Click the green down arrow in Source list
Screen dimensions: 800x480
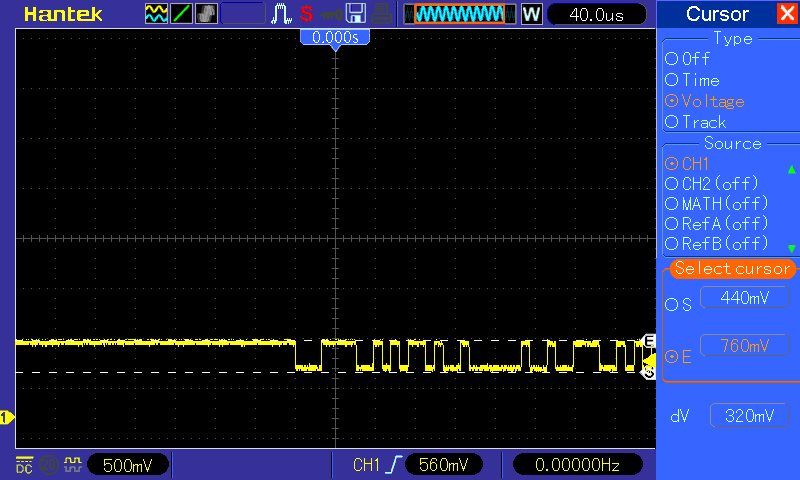(x=791, y=248)
